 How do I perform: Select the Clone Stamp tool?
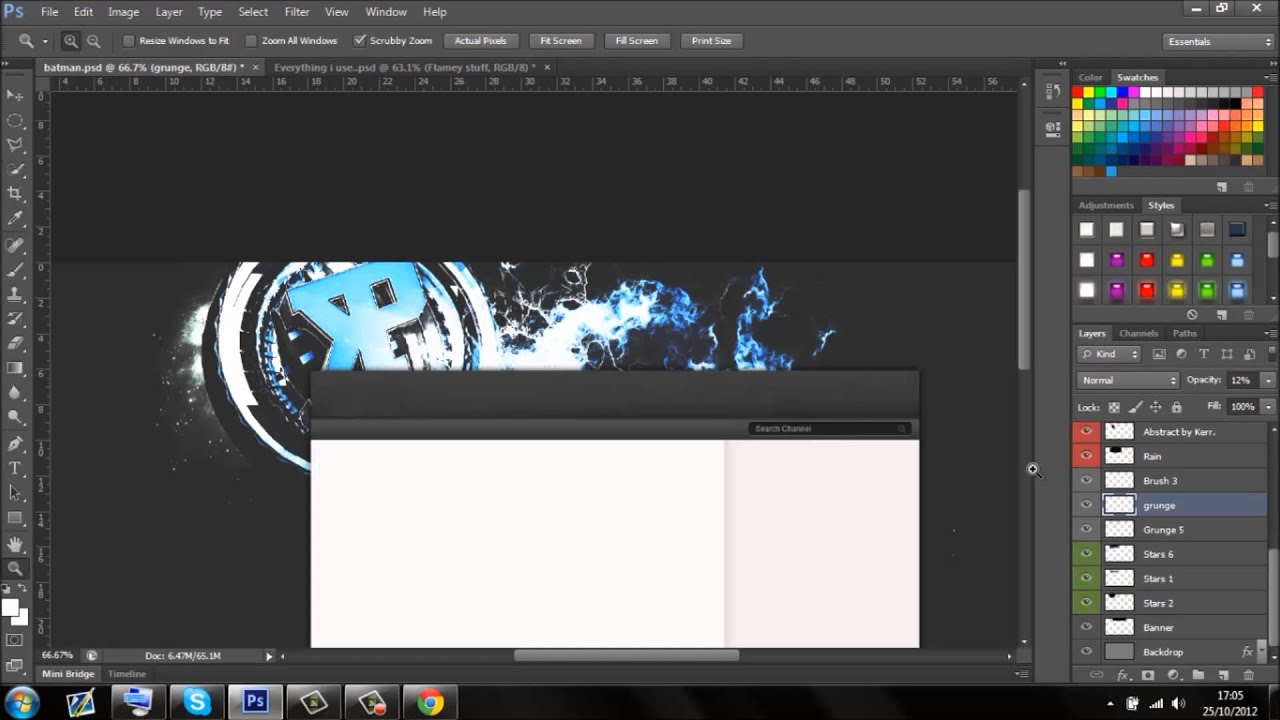(15, 294)
